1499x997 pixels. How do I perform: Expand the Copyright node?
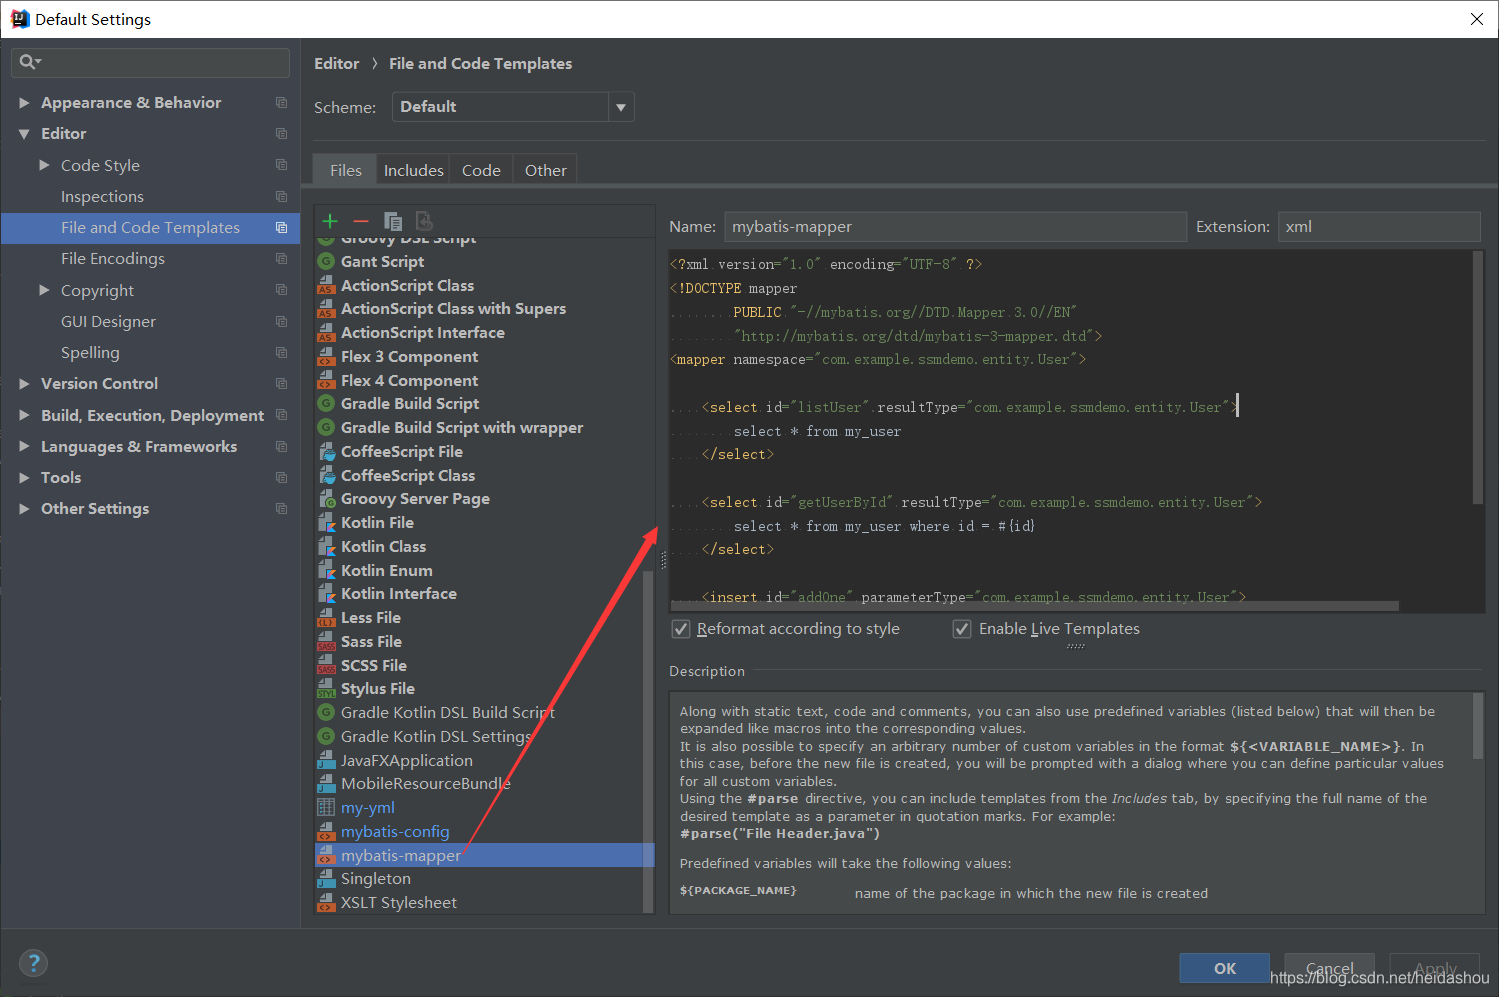pyautogui.click(x=44, y=290)
